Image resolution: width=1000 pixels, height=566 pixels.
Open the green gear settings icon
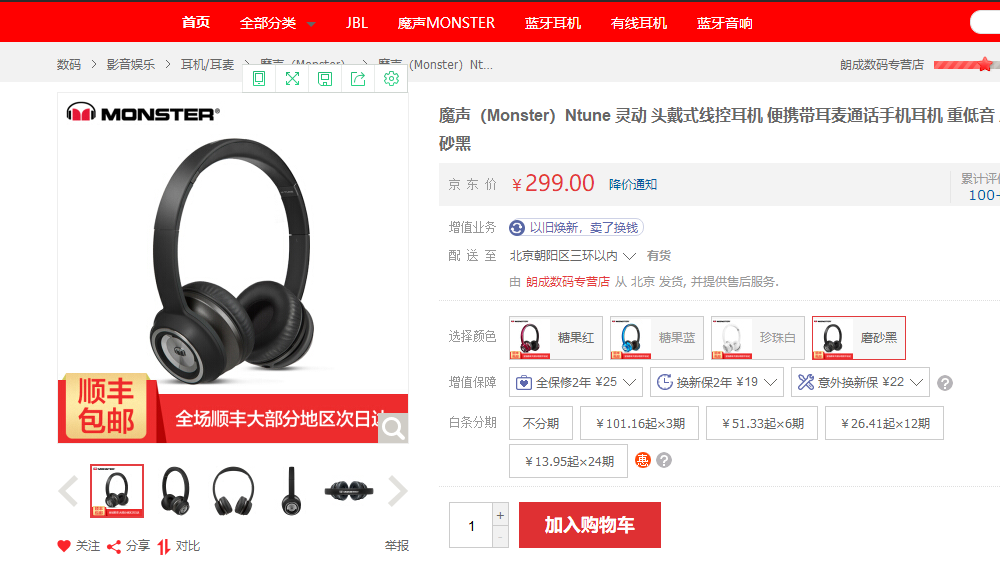[392, 78]
